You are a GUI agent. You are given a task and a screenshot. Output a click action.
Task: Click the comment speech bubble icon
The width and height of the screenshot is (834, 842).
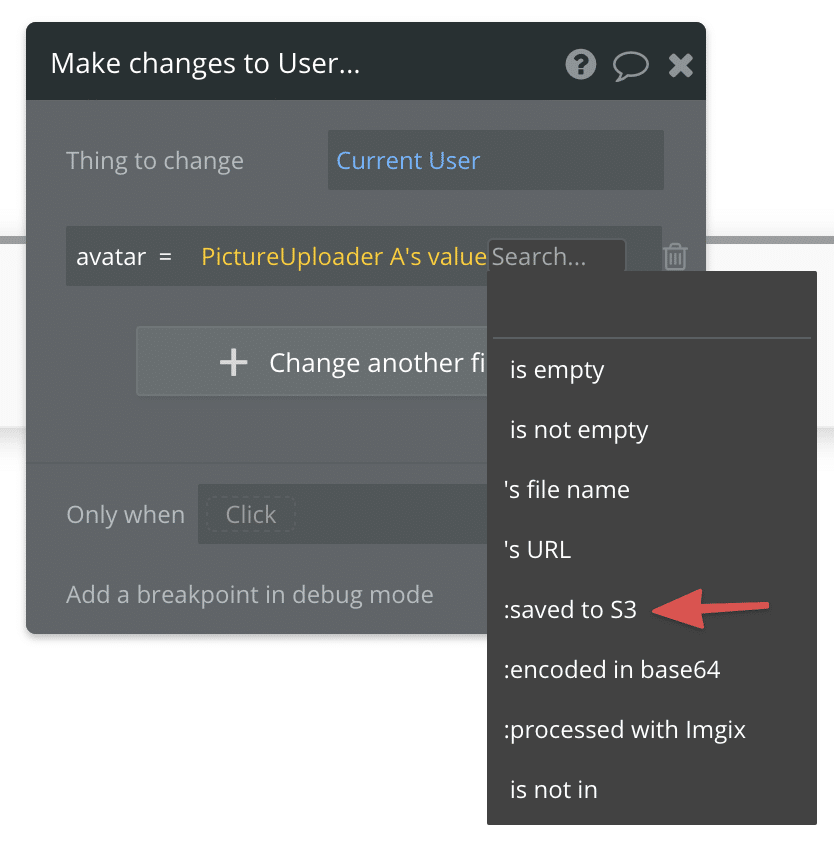tap(630, 66)
